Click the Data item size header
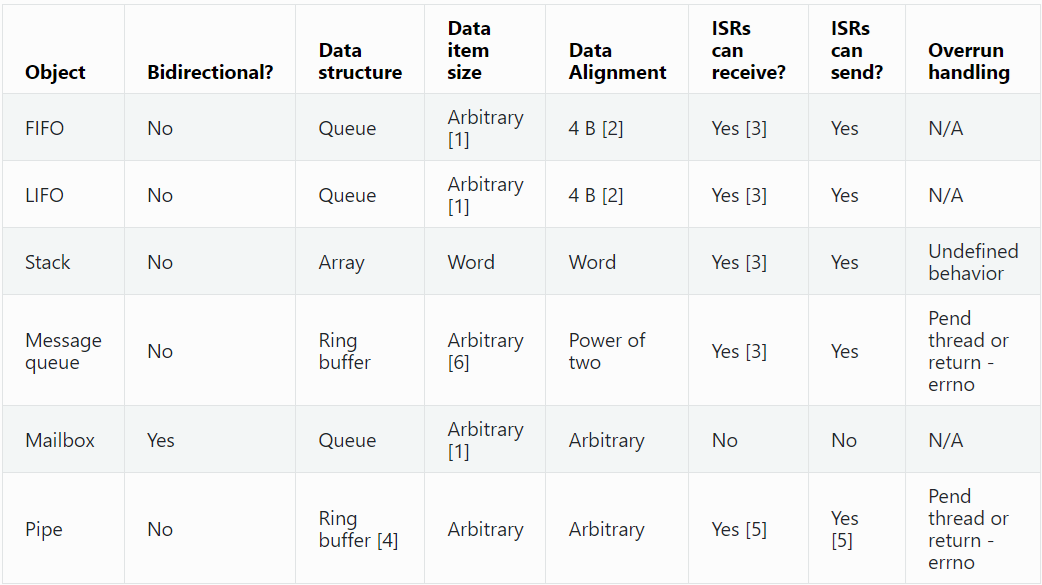The height and width of the screenshot is (585, 1042). [x=469, y=50]
